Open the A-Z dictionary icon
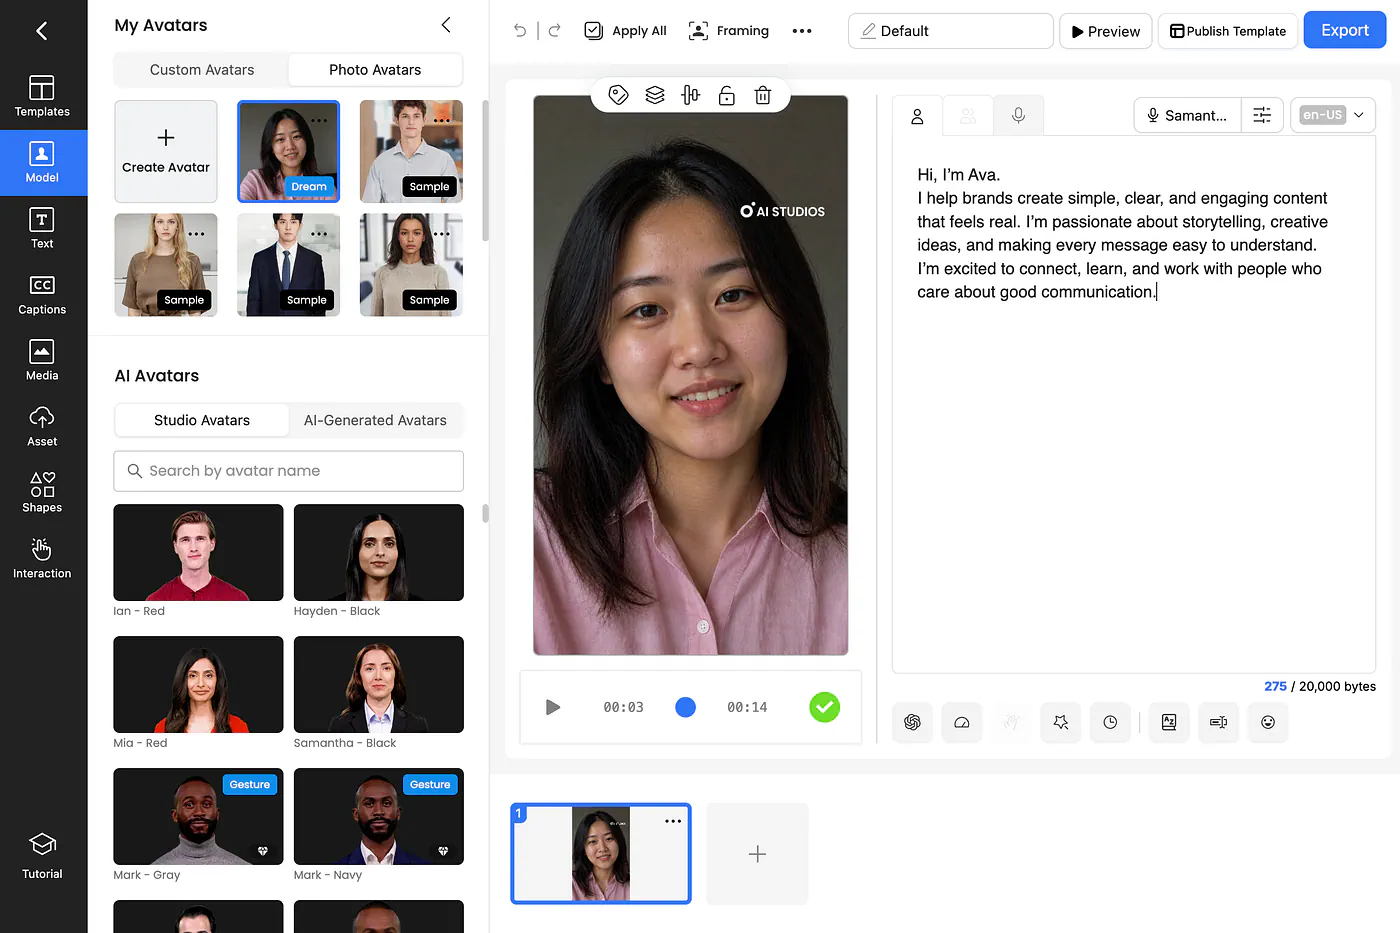1400x933 pixels. 1169,722
